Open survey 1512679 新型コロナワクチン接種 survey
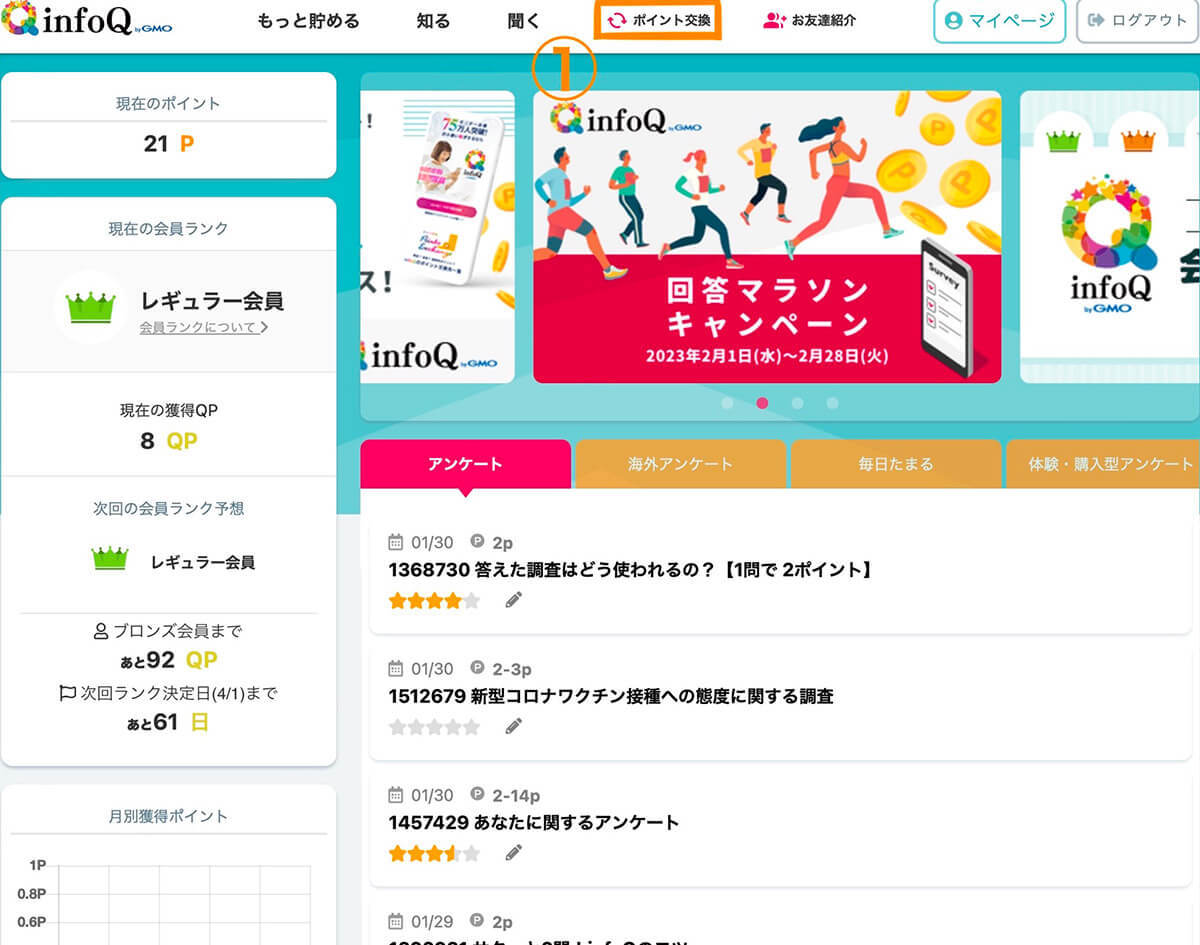Viewport: 1200px width, 945px height. 611,696
